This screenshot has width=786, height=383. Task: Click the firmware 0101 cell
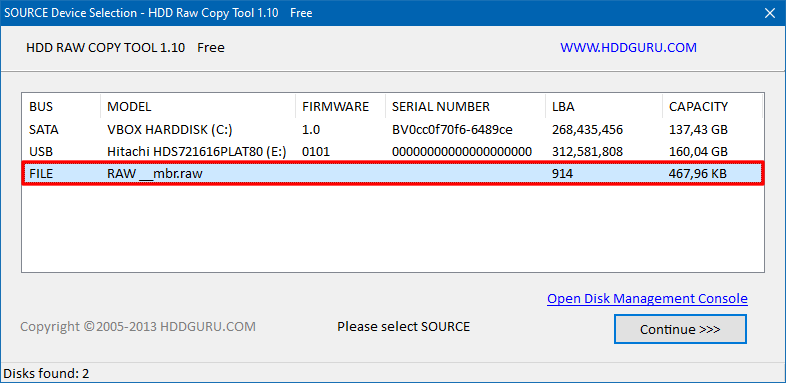point(316,151)
